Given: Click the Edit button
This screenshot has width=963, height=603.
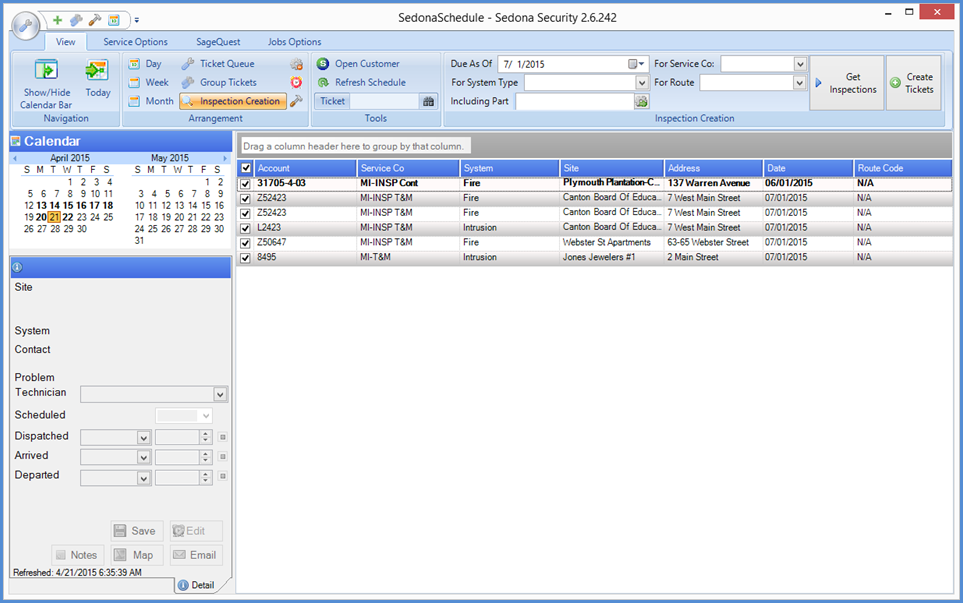Looking at the screenshot, I should 196,531.
